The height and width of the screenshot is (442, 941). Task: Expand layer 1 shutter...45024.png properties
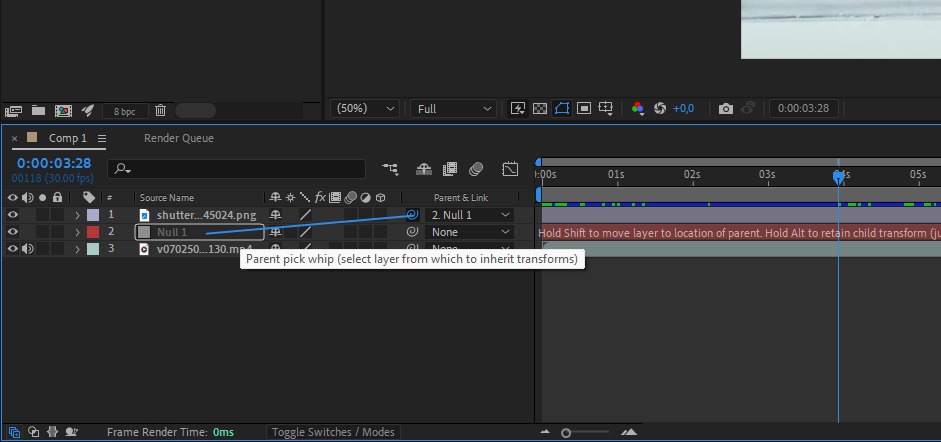(x=77, y=215)
